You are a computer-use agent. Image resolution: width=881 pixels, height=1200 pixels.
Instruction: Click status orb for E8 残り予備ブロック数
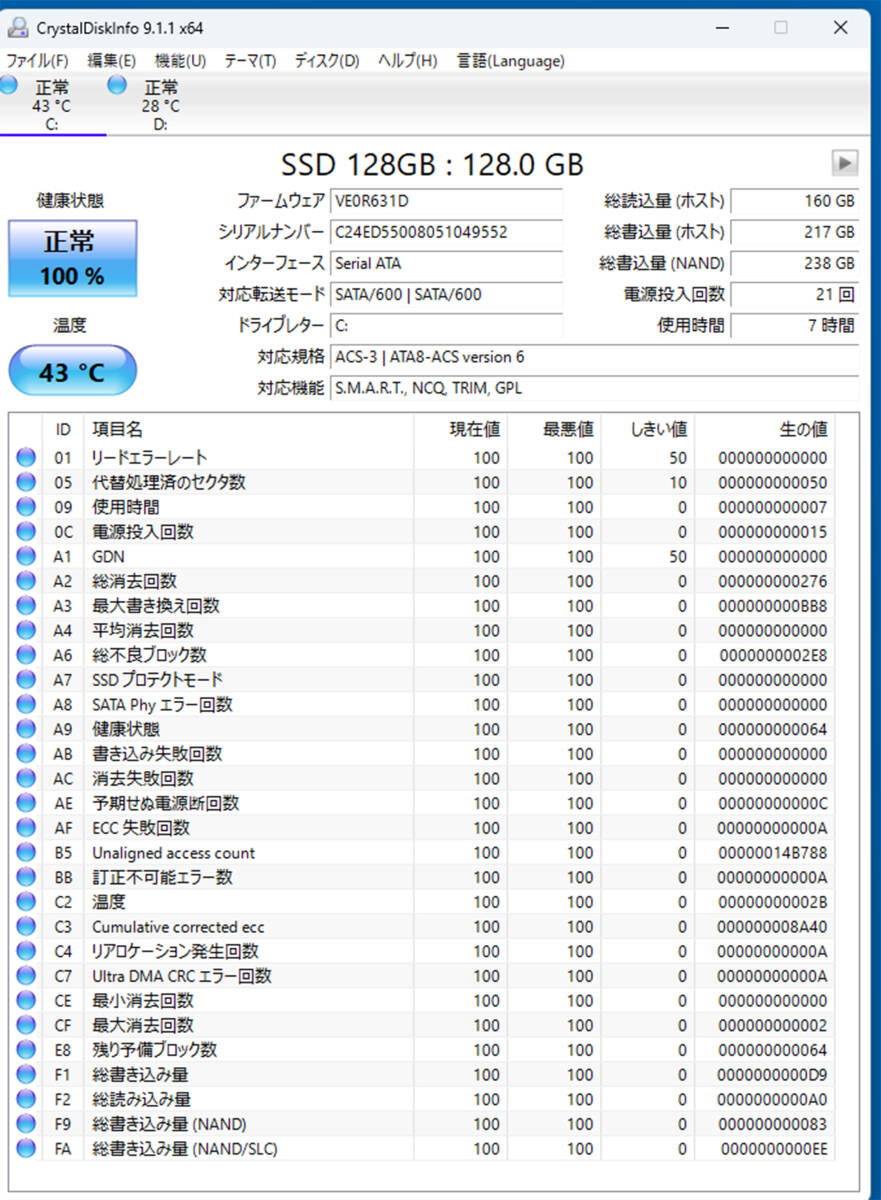tap(26, 1050)
